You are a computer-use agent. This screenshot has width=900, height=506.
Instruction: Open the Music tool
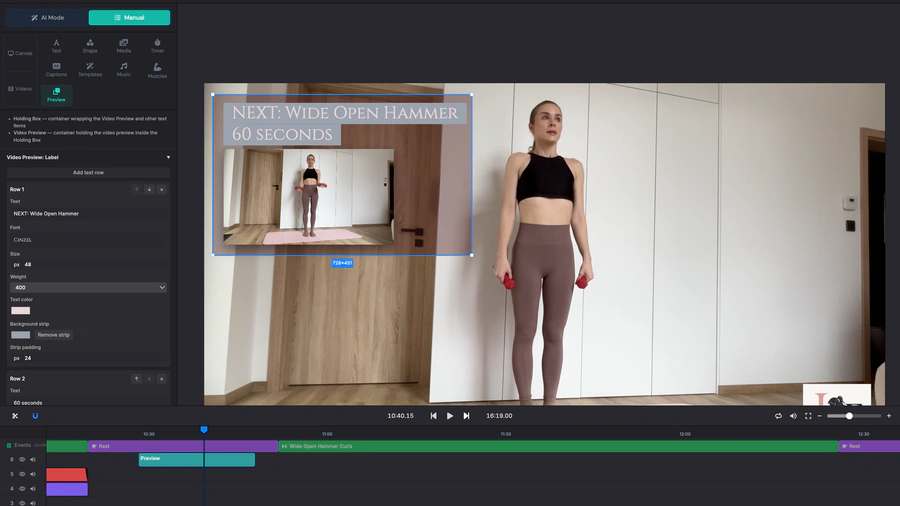coord(123,70)
